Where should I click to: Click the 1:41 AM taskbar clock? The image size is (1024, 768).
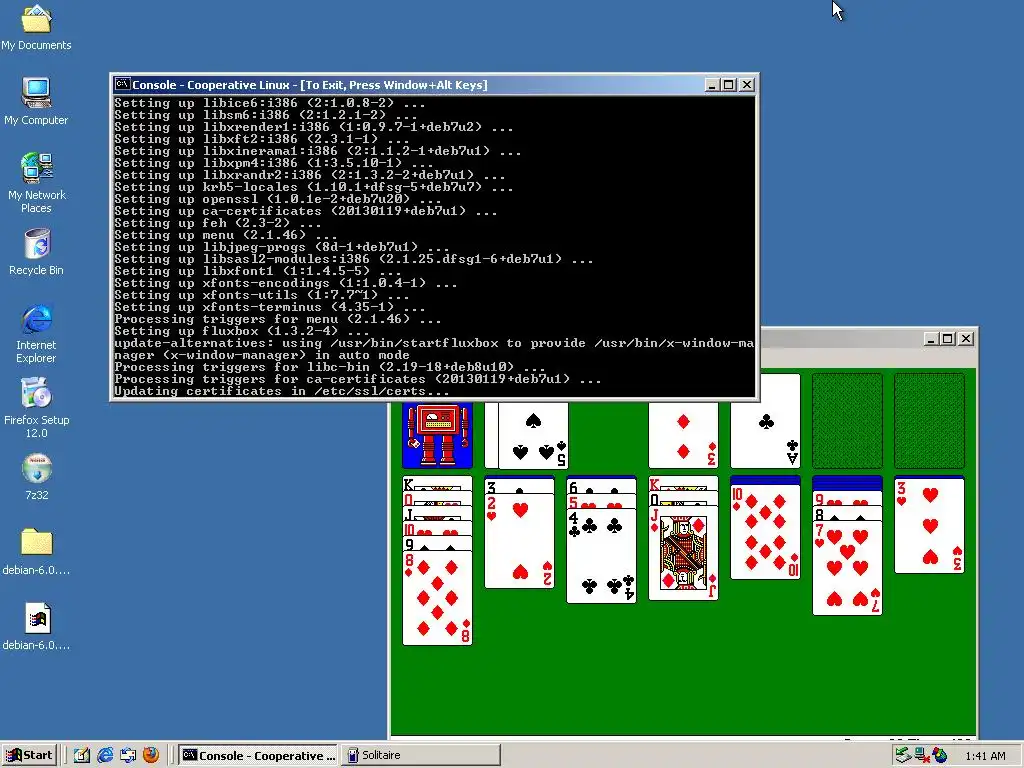click(x=985, y=756)
